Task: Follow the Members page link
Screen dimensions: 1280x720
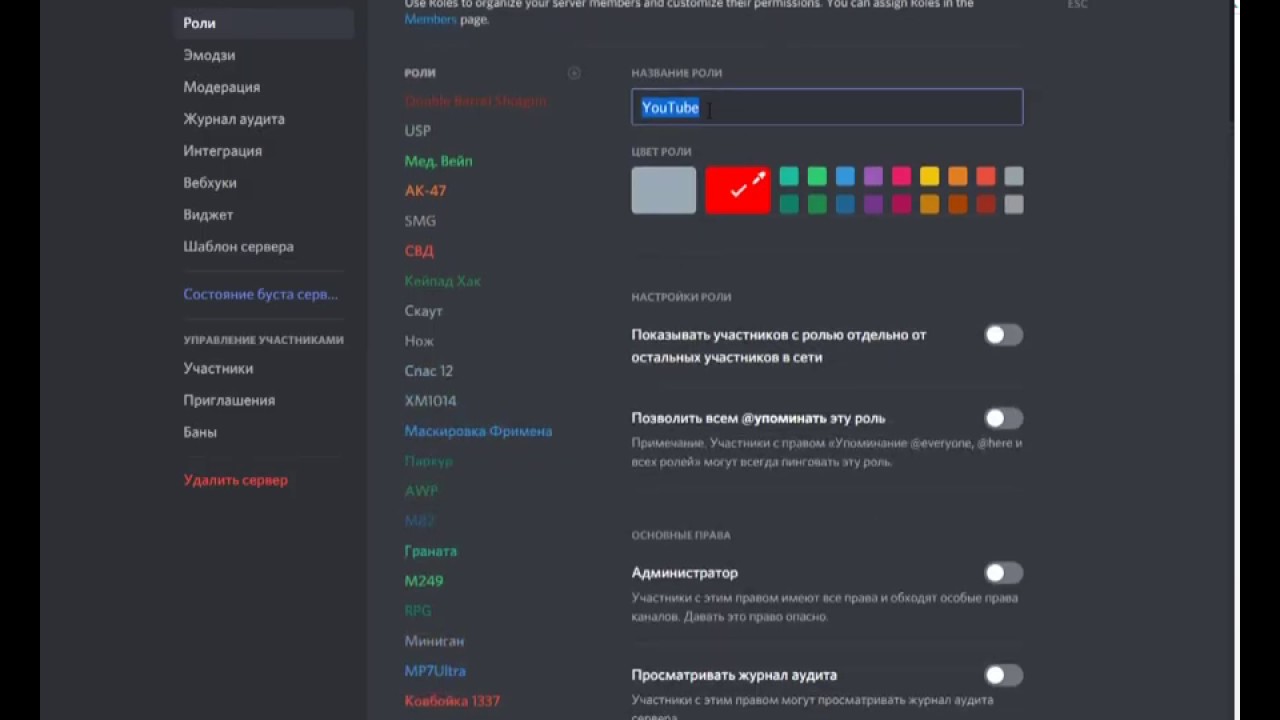Action: pyautogui.click(x=431, y=19)
